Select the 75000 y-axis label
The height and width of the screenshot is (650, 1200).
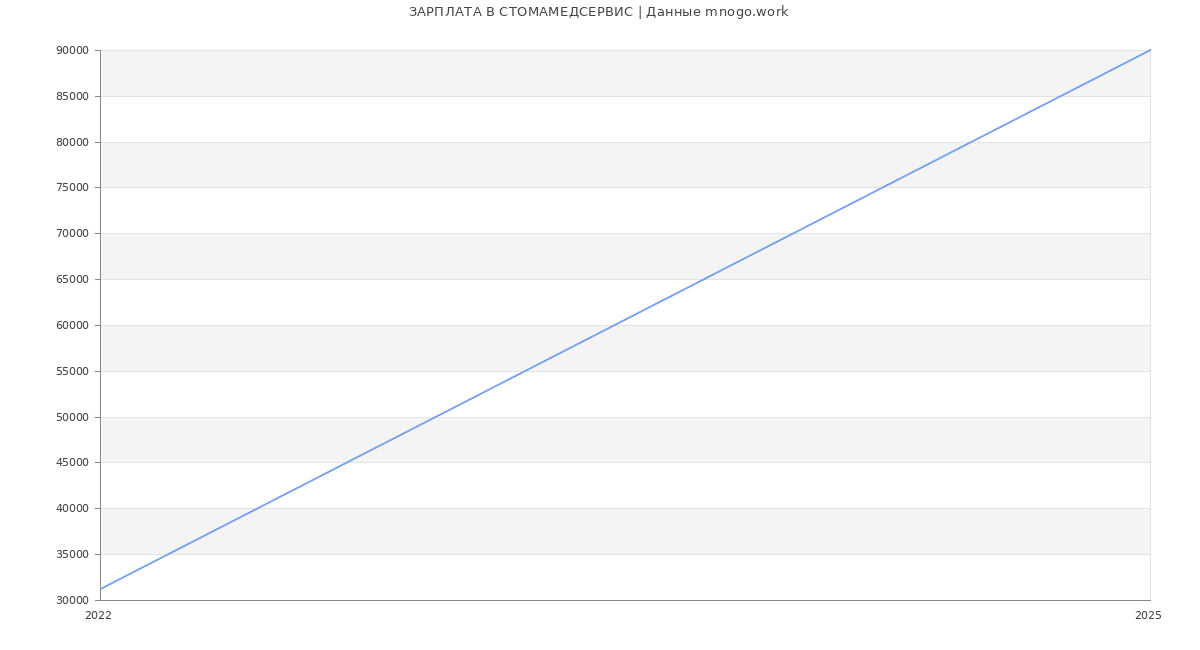pyautogui.click(x=72, y=188)
